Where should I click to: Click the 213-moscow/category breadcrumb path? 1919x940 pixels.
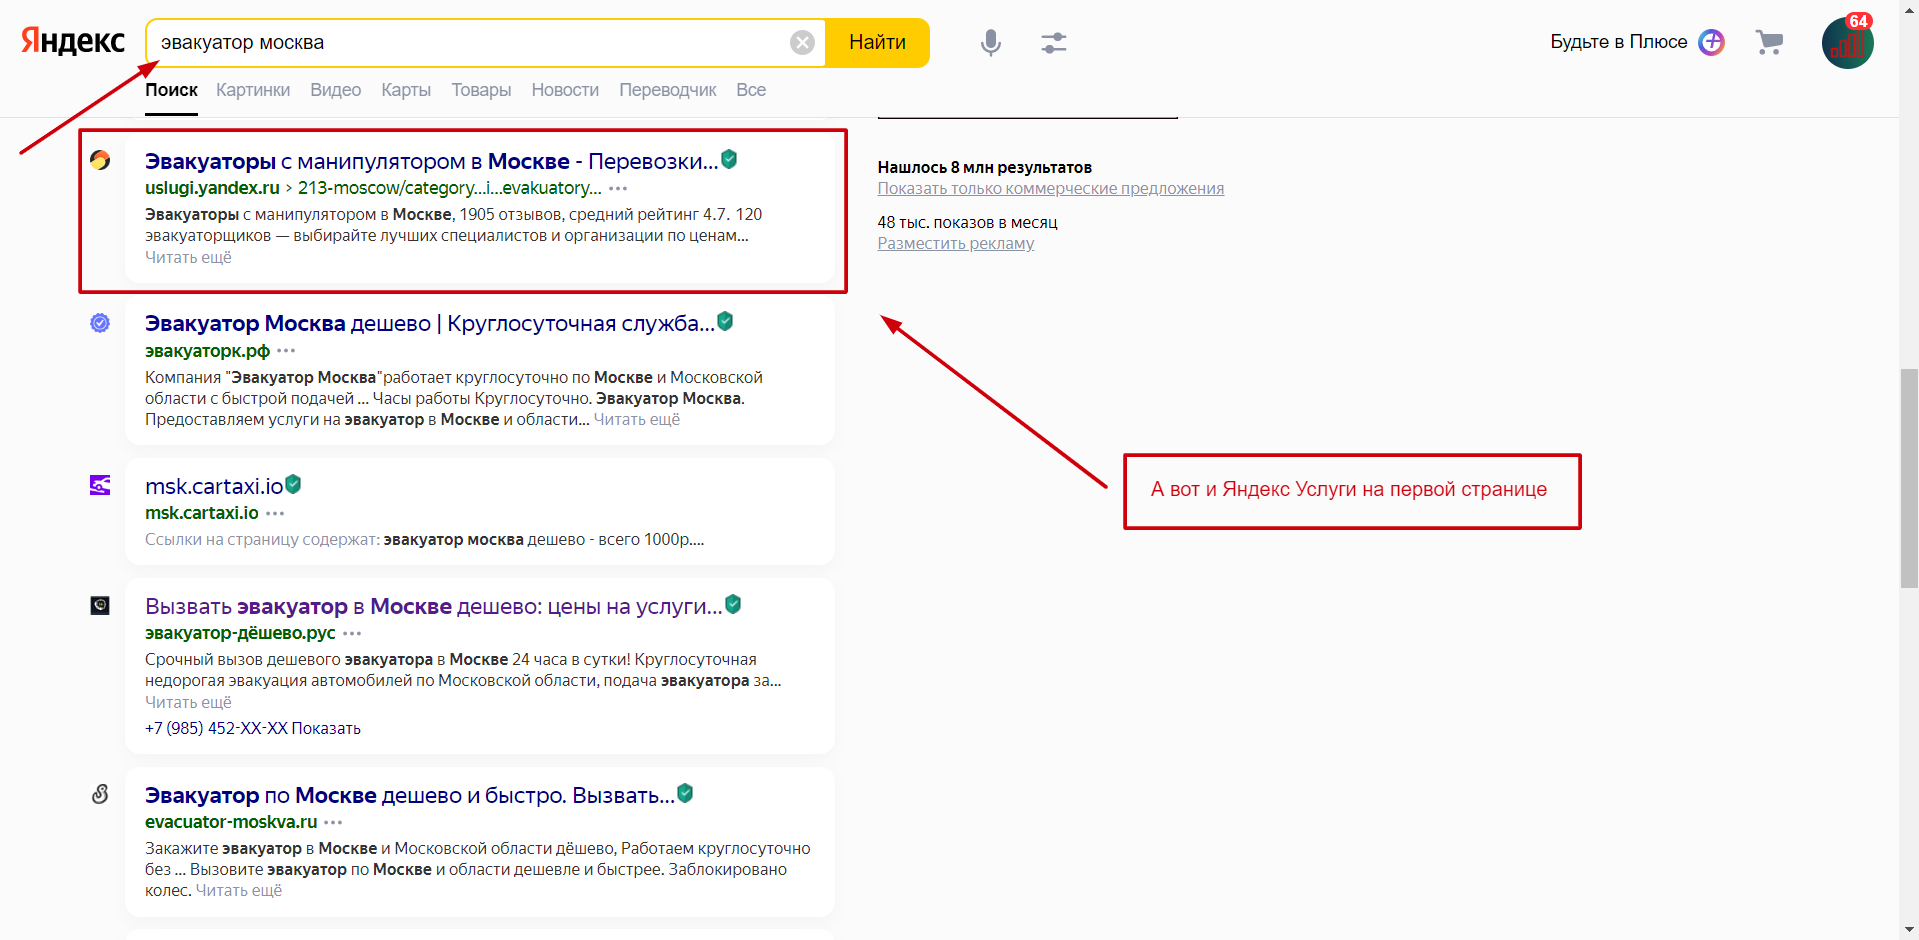(450, 188)
